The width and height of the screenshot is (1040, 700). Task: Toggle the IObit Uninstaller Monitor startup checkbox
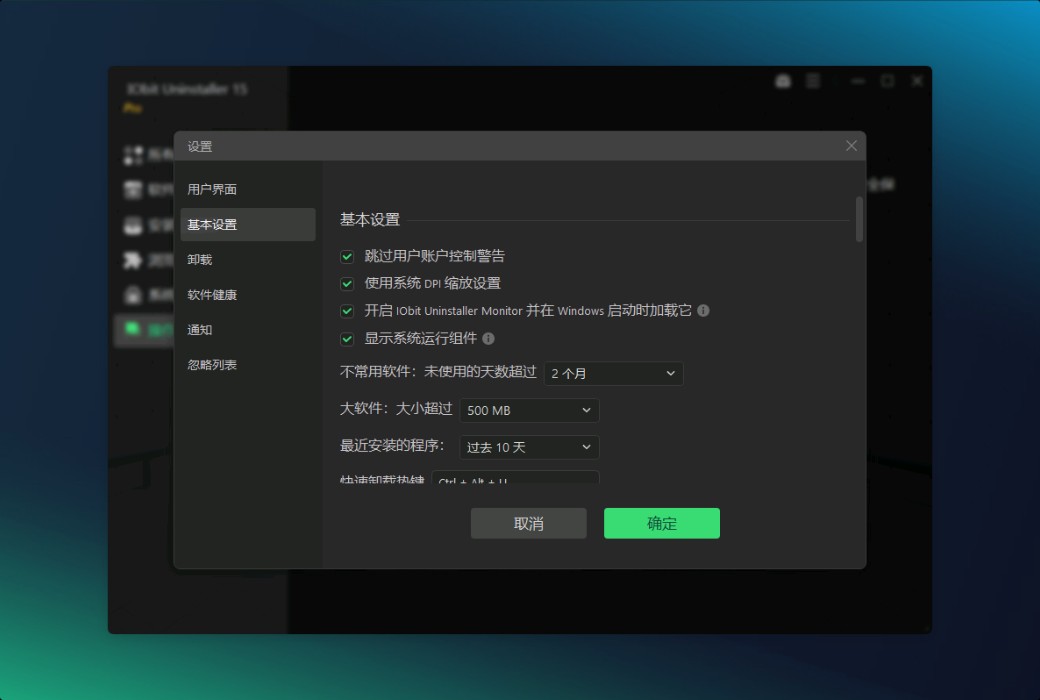click(347, 311)
